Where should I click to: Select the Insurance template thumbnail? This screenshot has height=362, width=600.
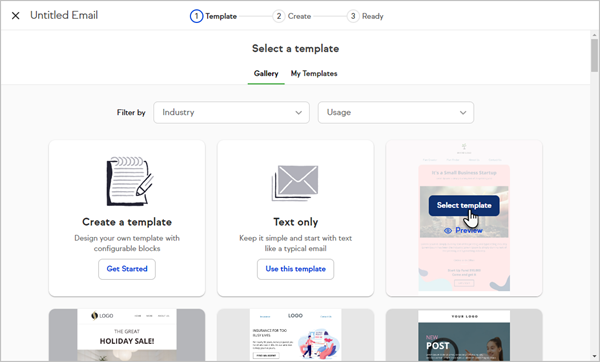tap(295, 335)
